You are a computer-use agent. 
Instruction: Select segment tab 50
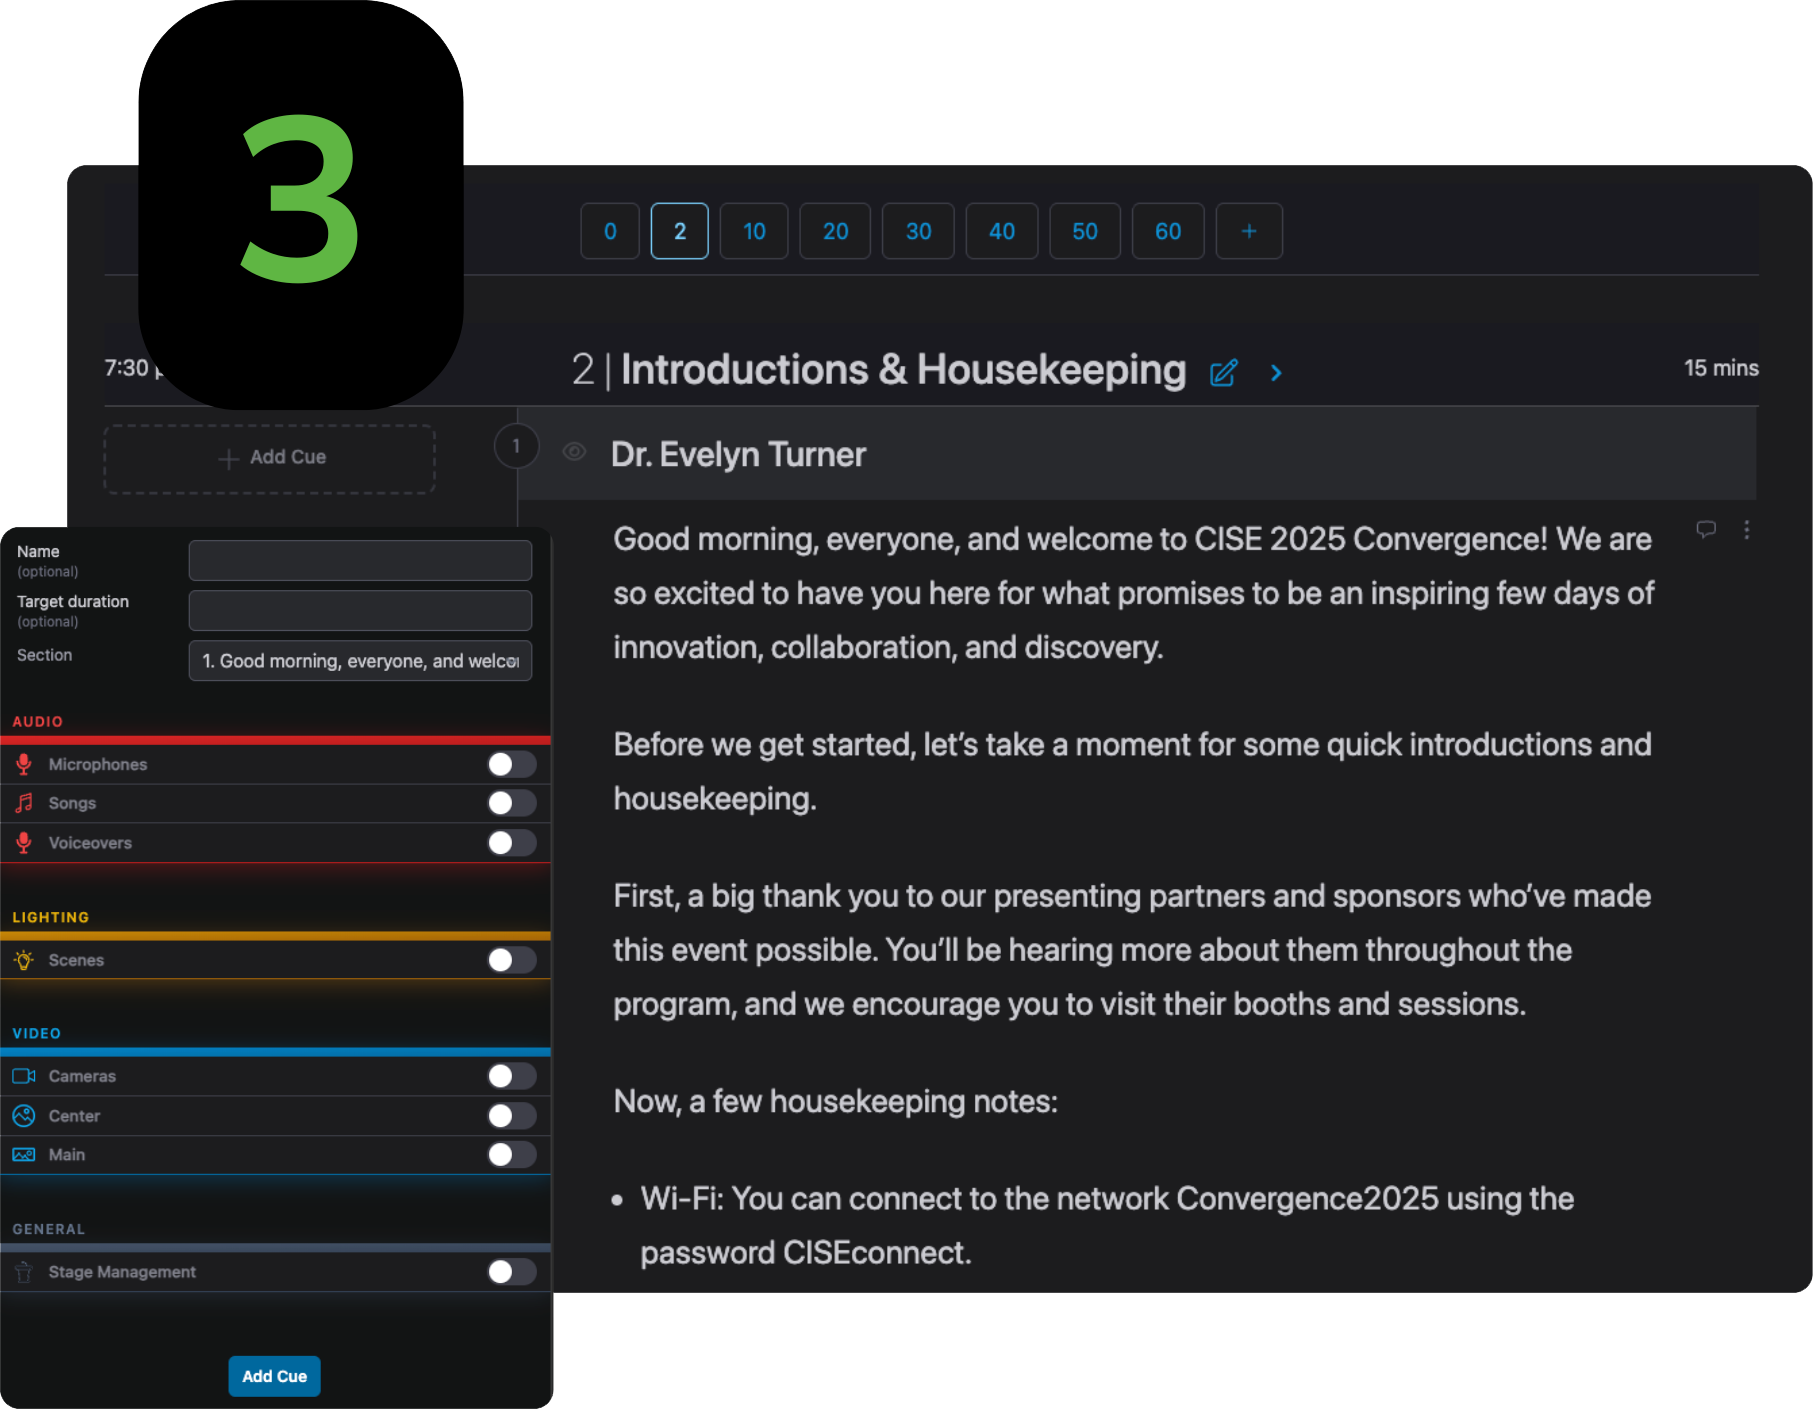(x=1085, y=231)
